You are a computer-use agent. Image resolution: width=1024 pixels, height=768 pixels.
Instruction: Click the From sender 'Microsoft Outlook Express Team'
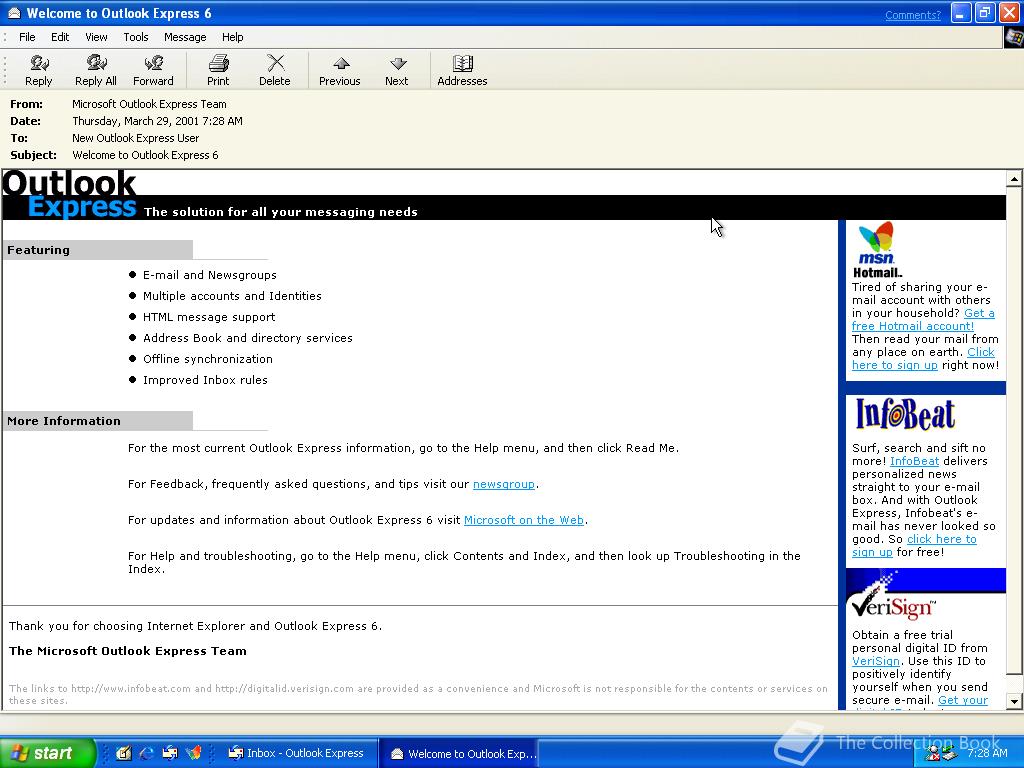click(149, 104)
